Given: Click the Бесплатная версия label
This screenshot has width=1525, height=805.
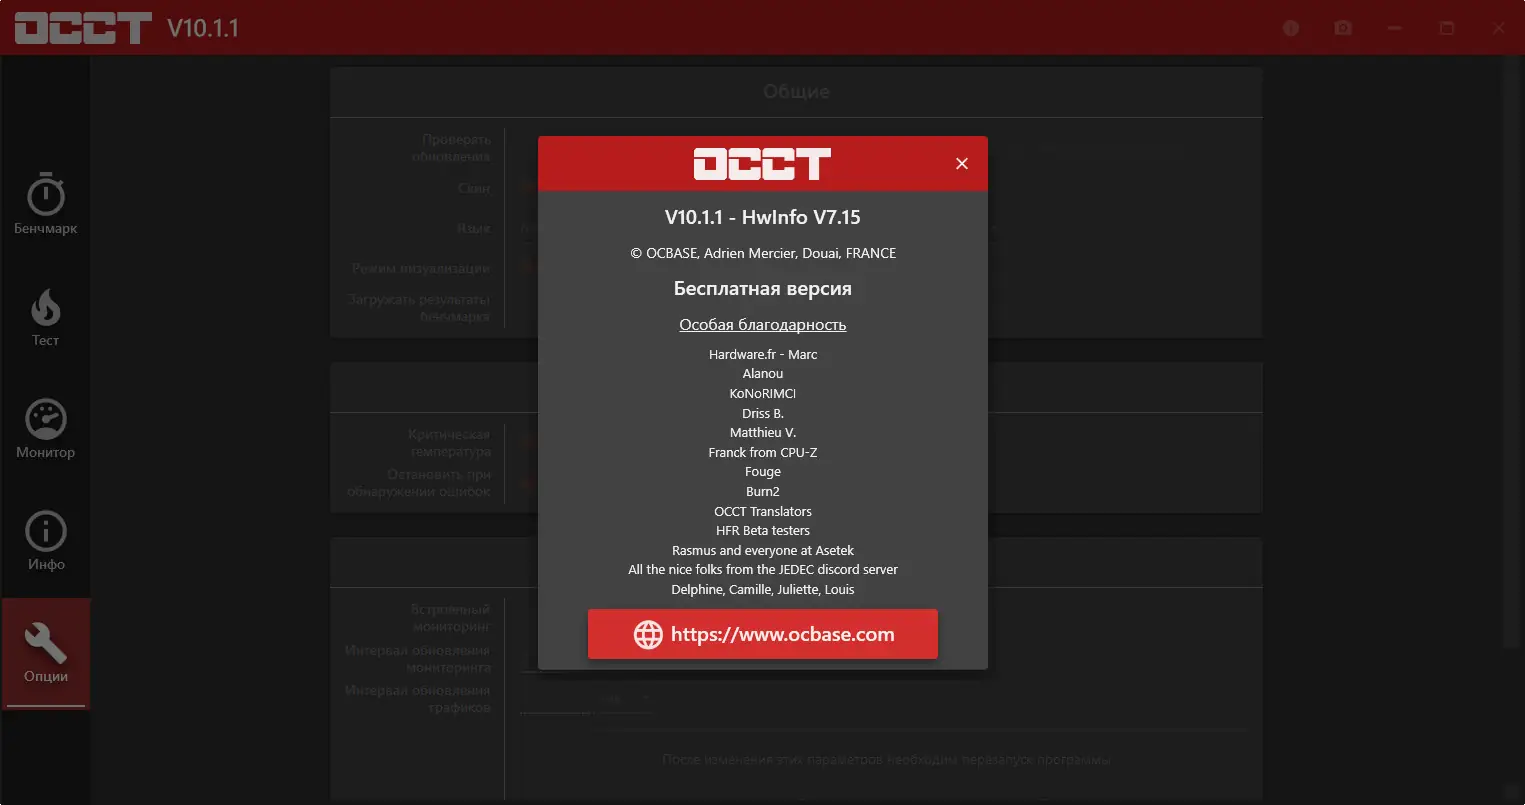Looking at the screenshot, I should click(x=763, y=289).
